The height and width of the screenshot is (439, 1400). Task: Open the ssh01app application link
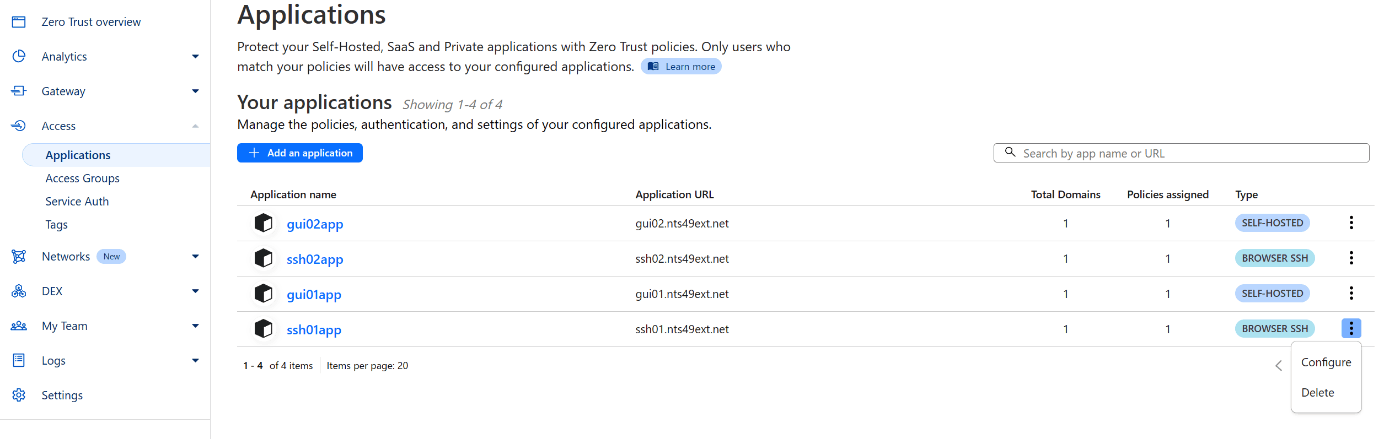(x=315, y=330)
